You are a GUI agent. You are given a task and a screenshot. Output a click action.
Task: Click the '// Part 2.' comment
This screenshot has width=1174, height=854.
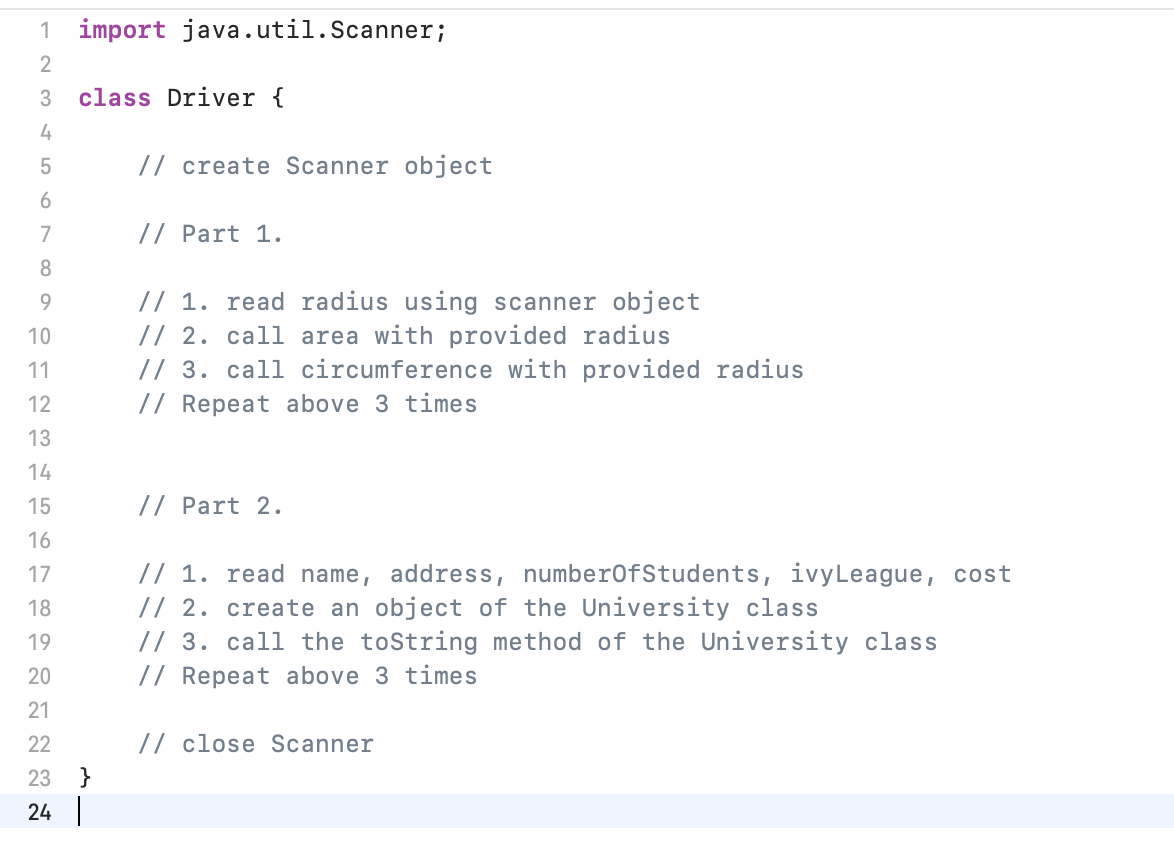[211, 506]
